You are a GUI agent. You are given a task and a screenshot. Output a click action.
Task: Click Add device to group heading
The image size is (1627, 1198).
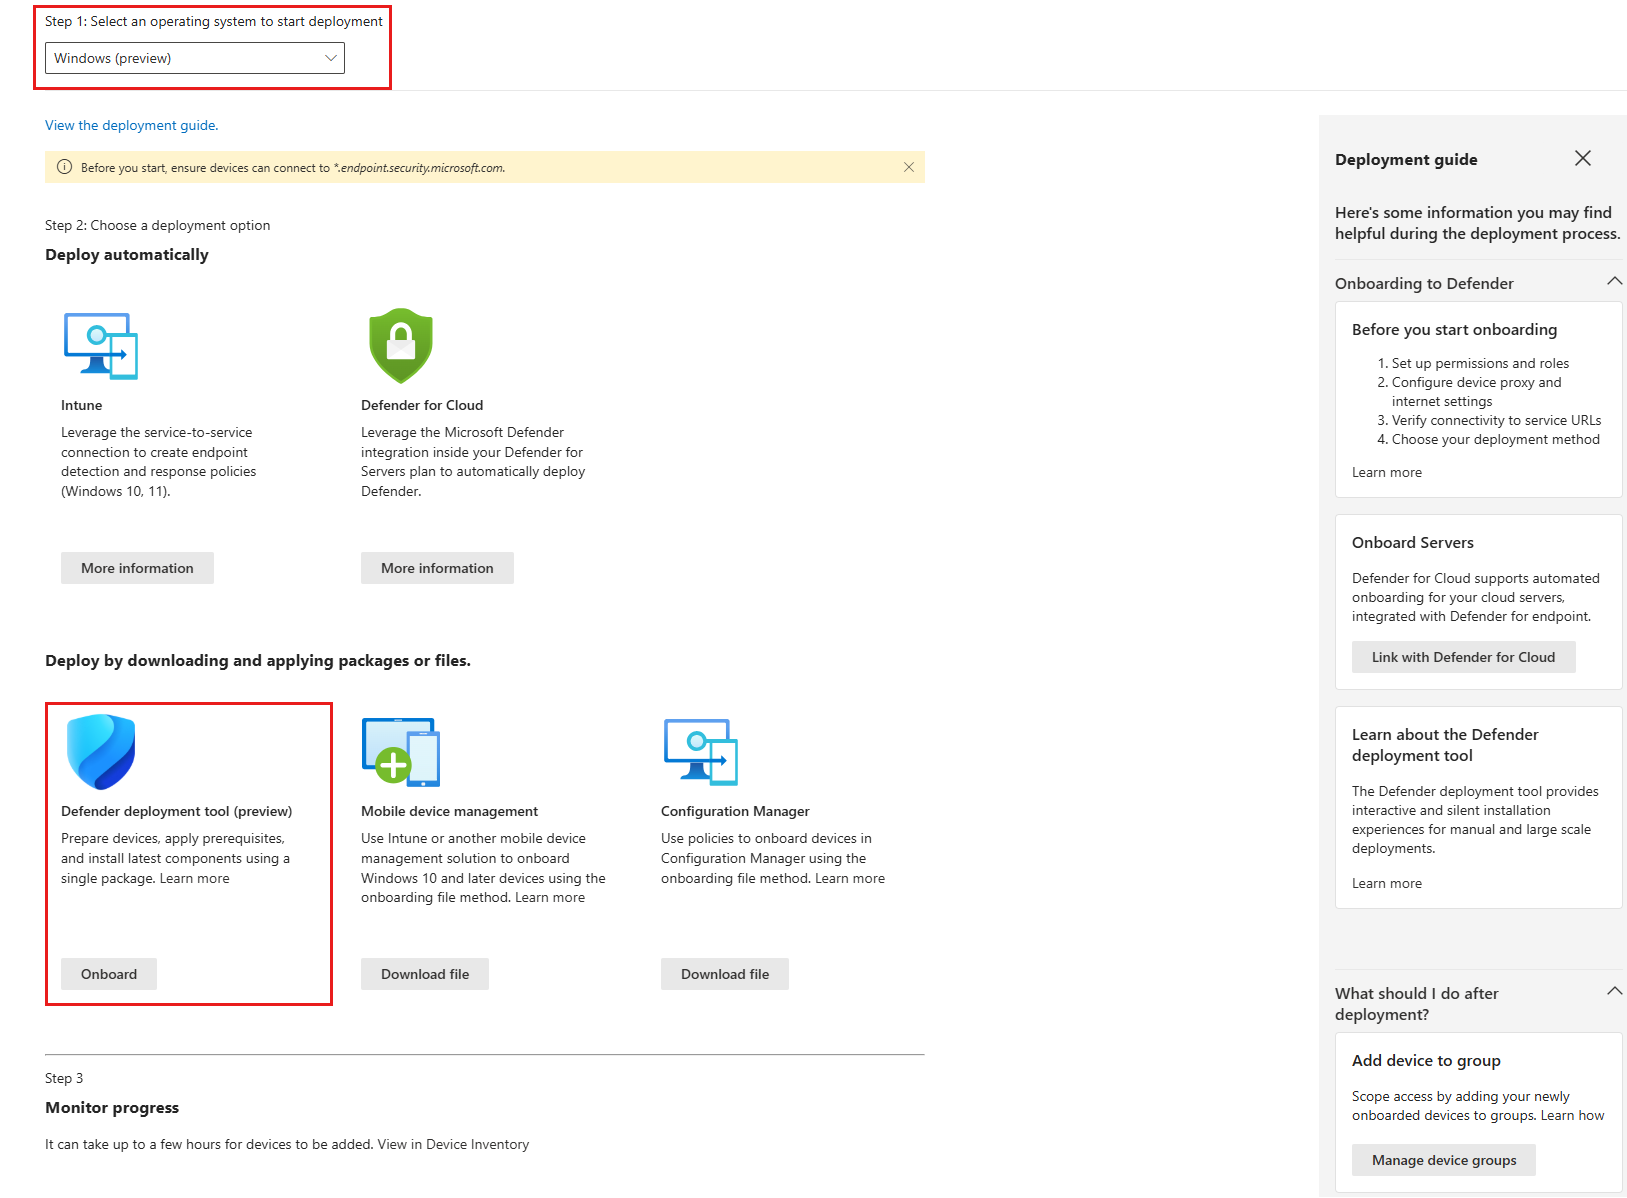(1426, 1060)
